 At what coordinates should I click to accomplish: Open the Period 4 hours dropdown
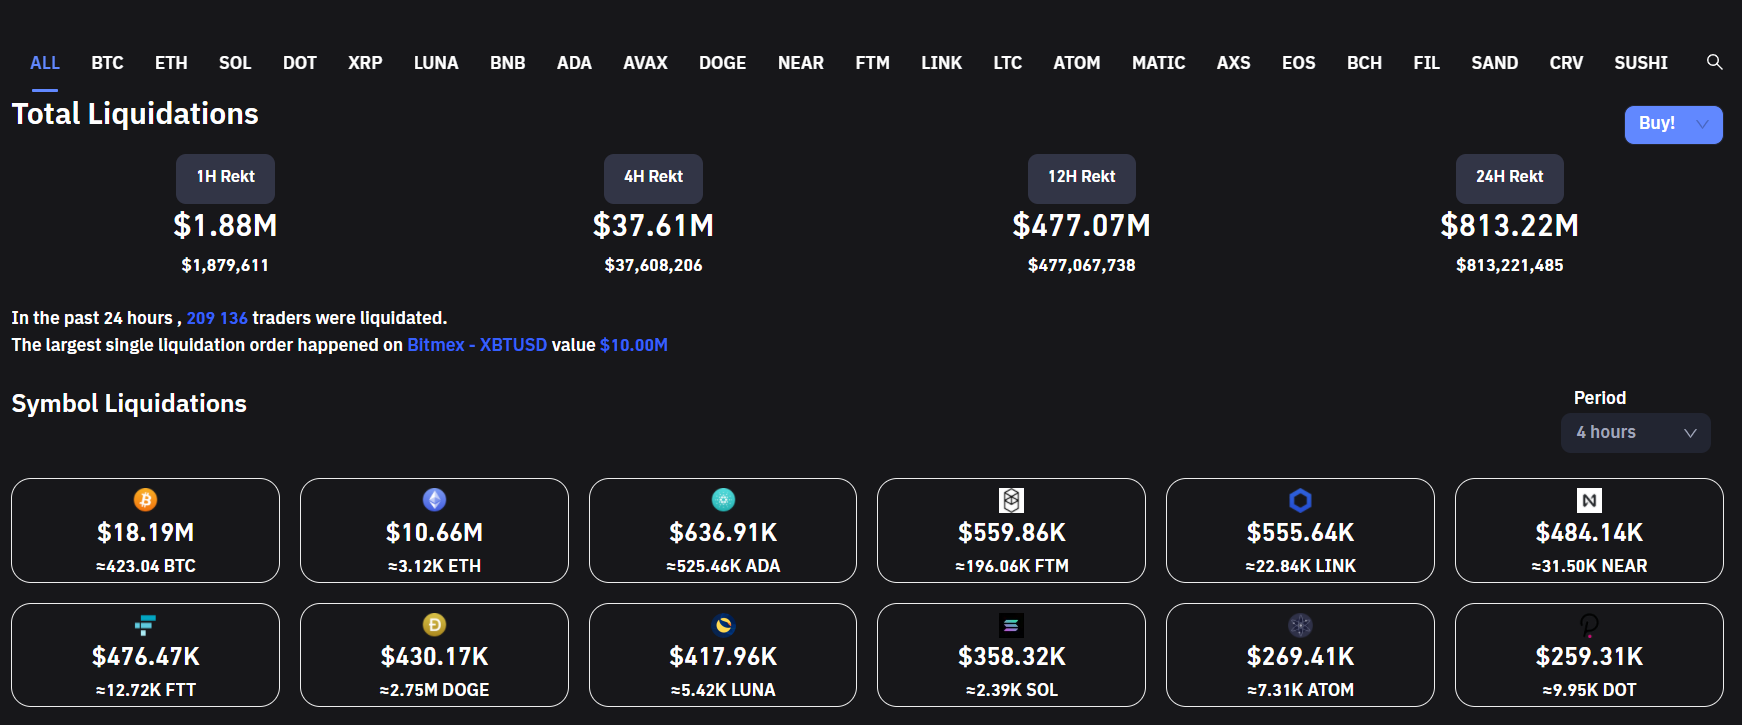point(1636,433)
